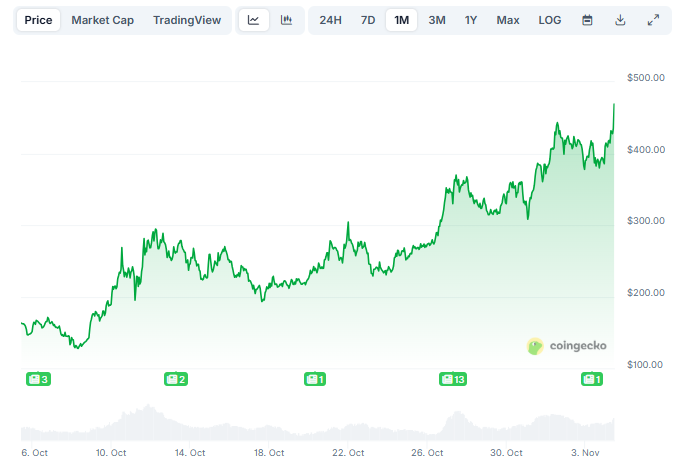This screenshot has height=467, width=685.
Task: Switch to the Market Cap tab
Action: tap(102, 20)
